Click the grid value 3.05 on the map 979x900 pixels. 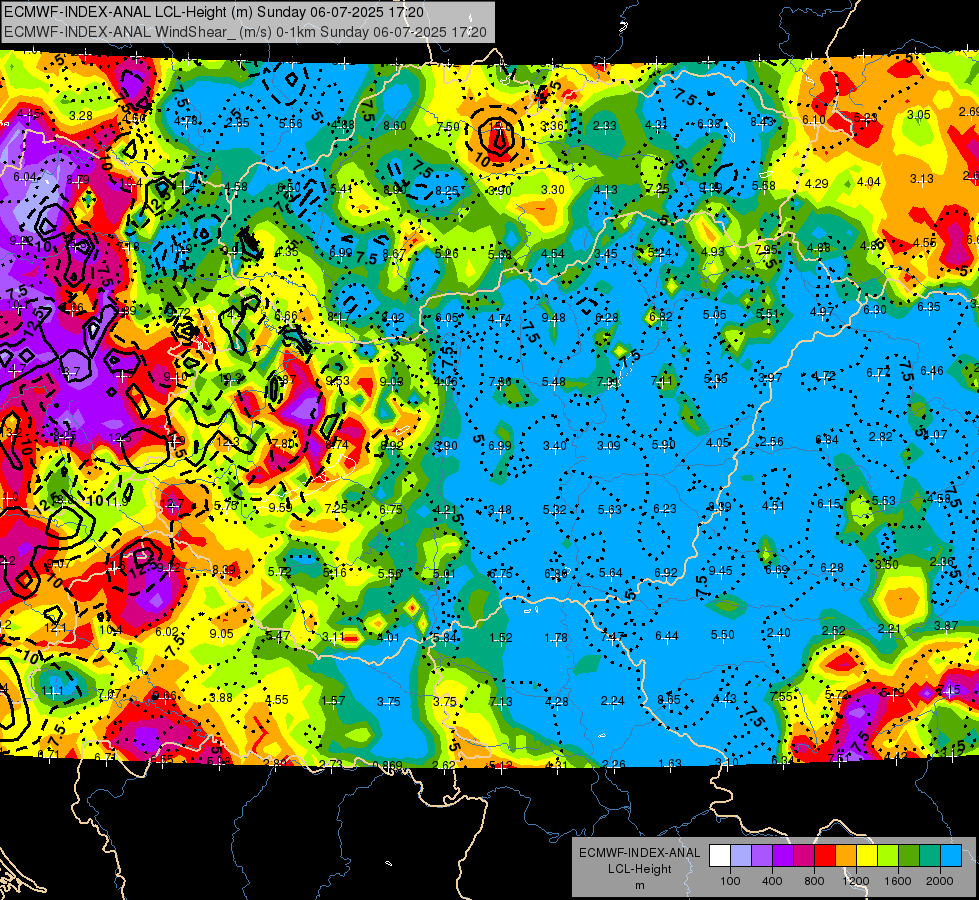(x=918, y=115)
